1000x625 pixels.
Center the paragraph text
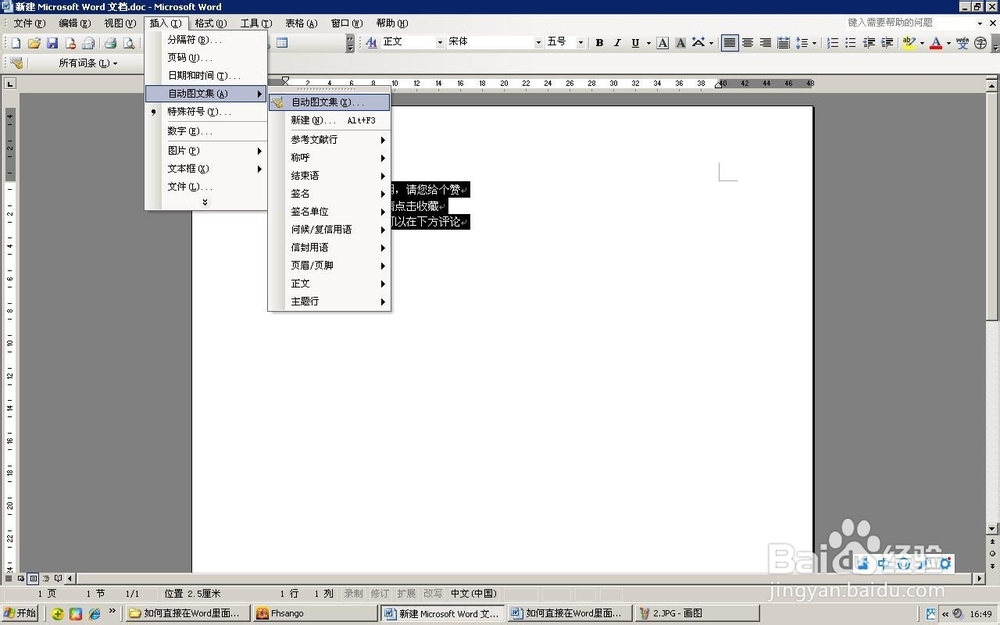(747, 43)
